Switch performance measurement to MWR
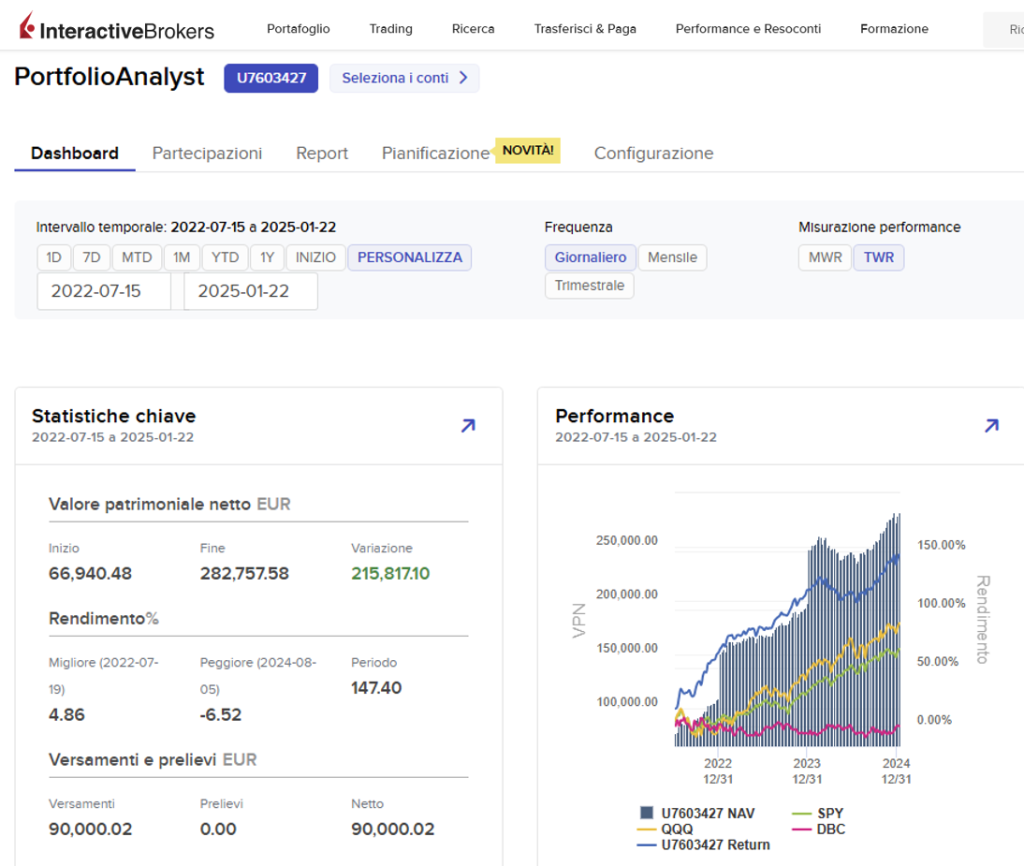The width and height of the screenshot is (1024, 866). (824, 257)
